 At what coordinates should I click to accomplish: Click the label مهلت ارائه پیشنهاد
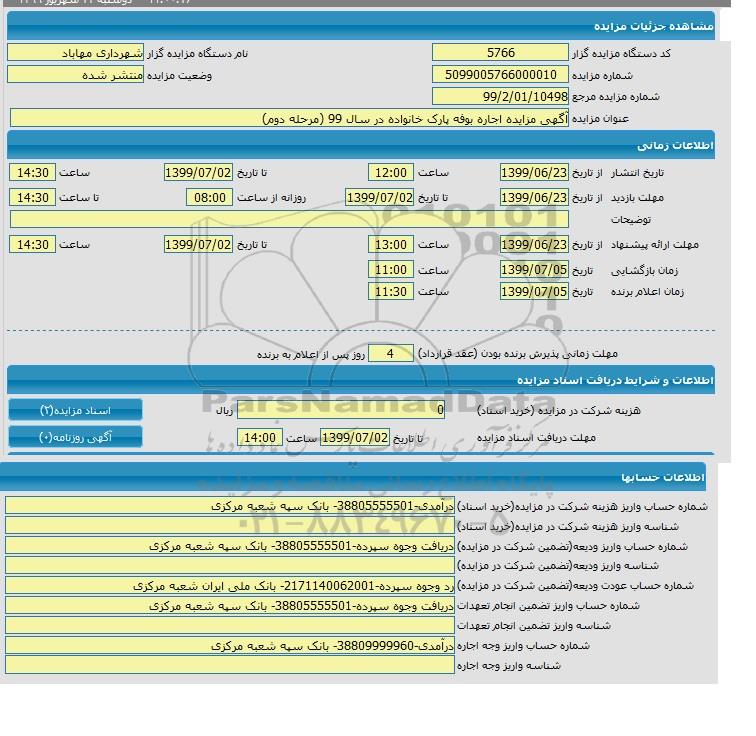tap(655, 245)
